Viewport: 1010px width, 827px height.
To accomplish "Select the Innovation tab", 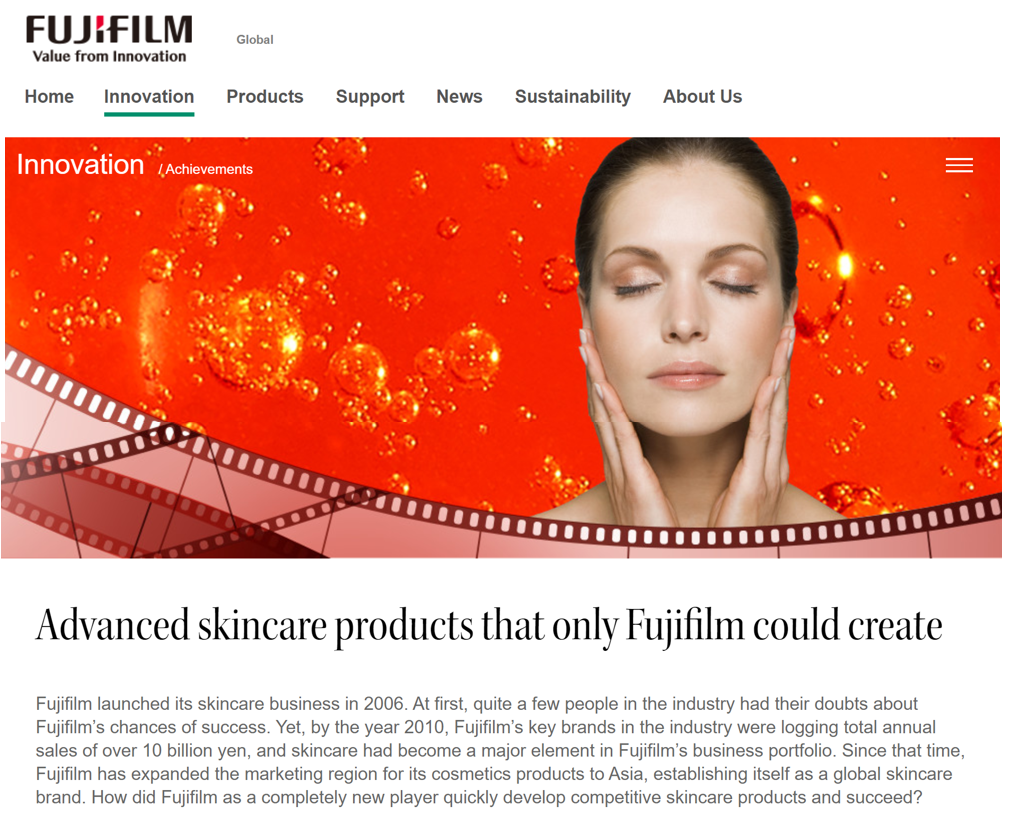I will coord(149,97).
